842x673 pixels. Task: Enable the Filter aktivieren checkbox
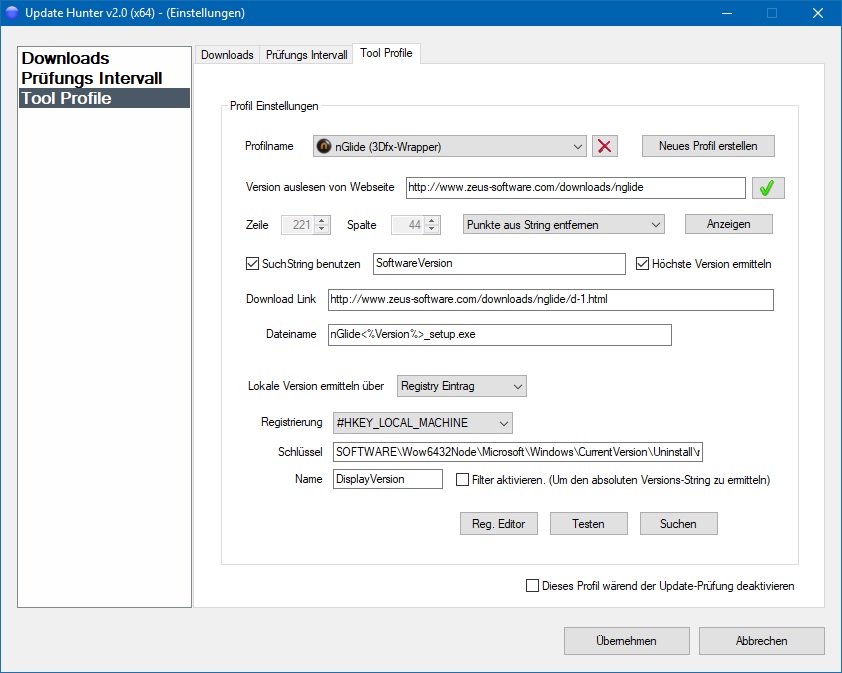pyautogui.click(x=462, y=480)
